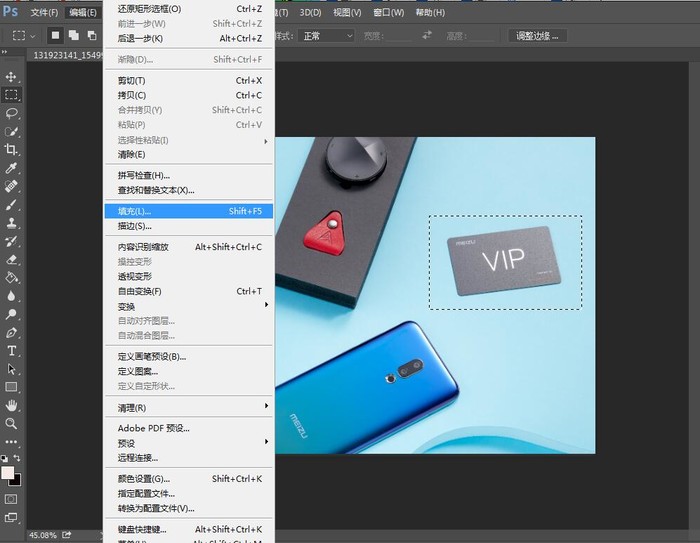Image resolution: width=700 pixels, height=543 pixels.
Task: Click the foreground color swatch
Action: (7, 473)
